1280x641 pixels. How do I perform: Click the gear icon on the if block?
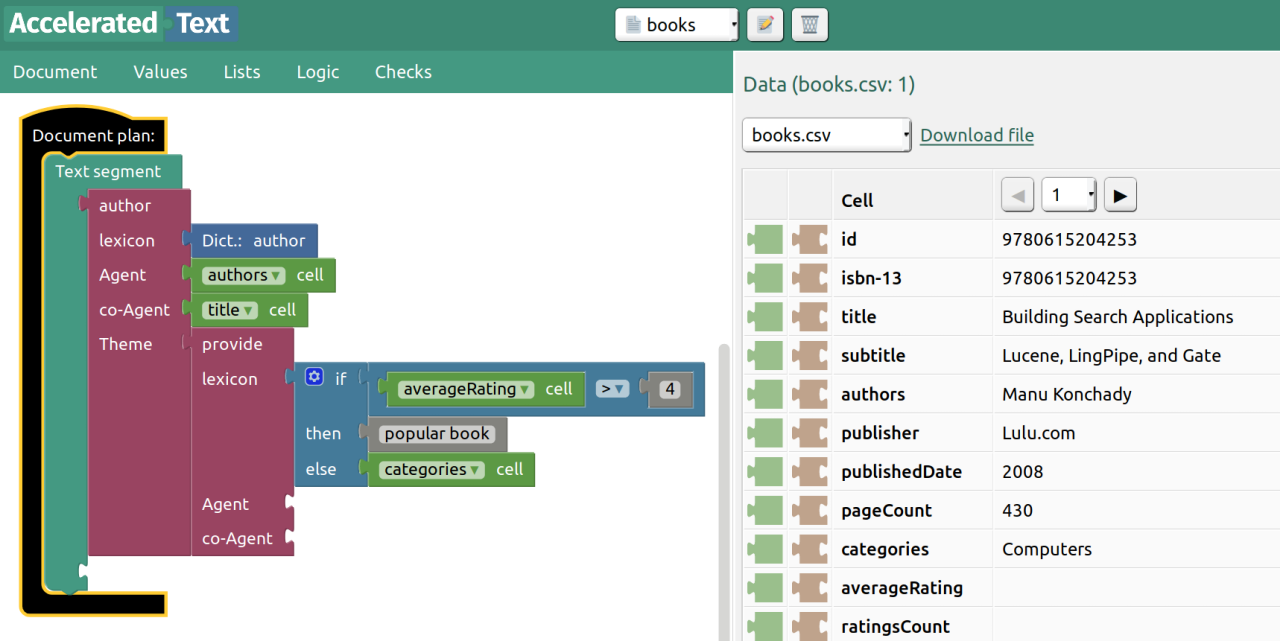(315, 377)
